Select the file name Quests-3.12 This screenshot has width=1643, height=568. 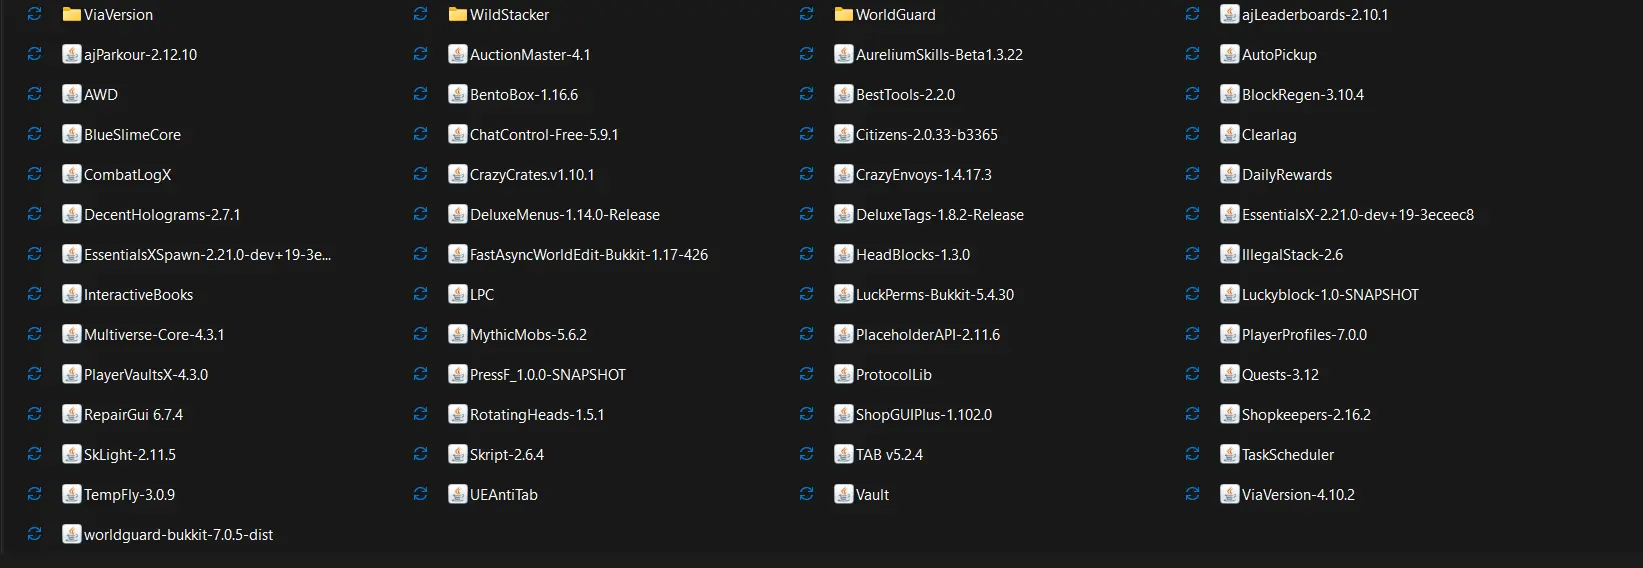pos(1280,375)
